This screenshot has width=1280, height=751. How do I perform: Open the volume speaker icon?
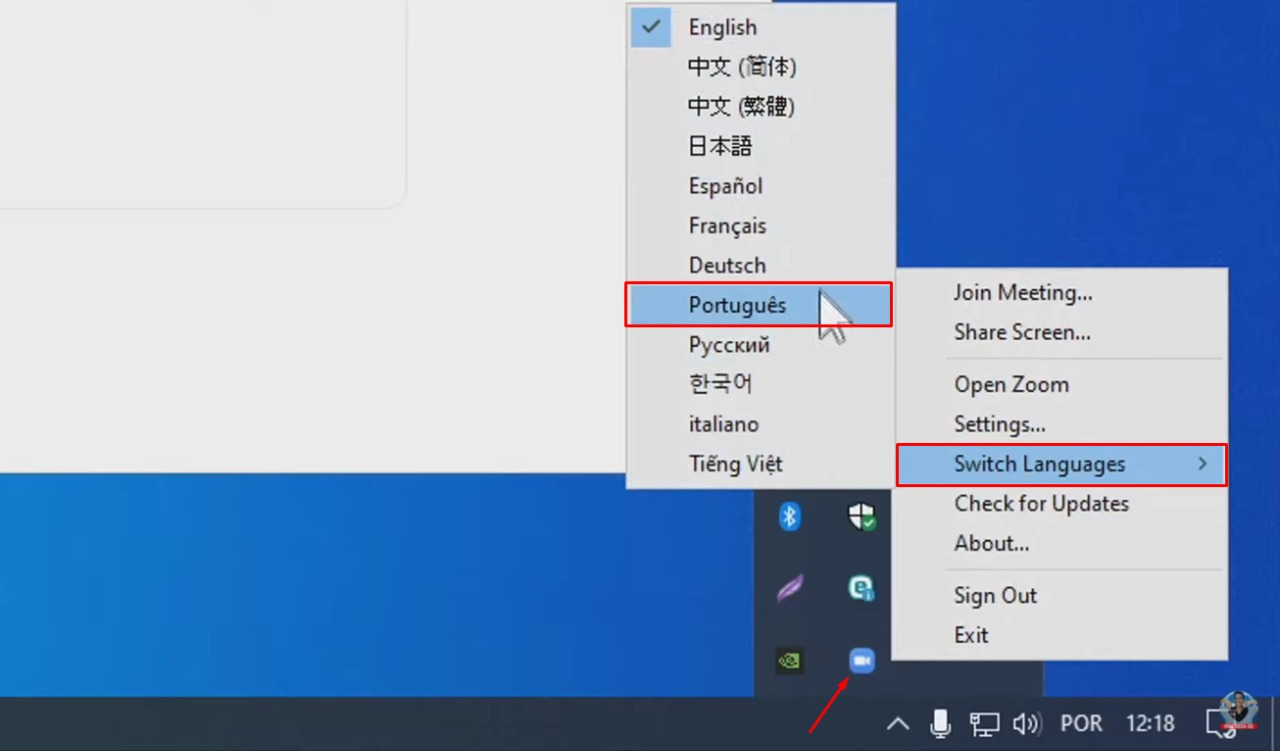coord(1026,723)
